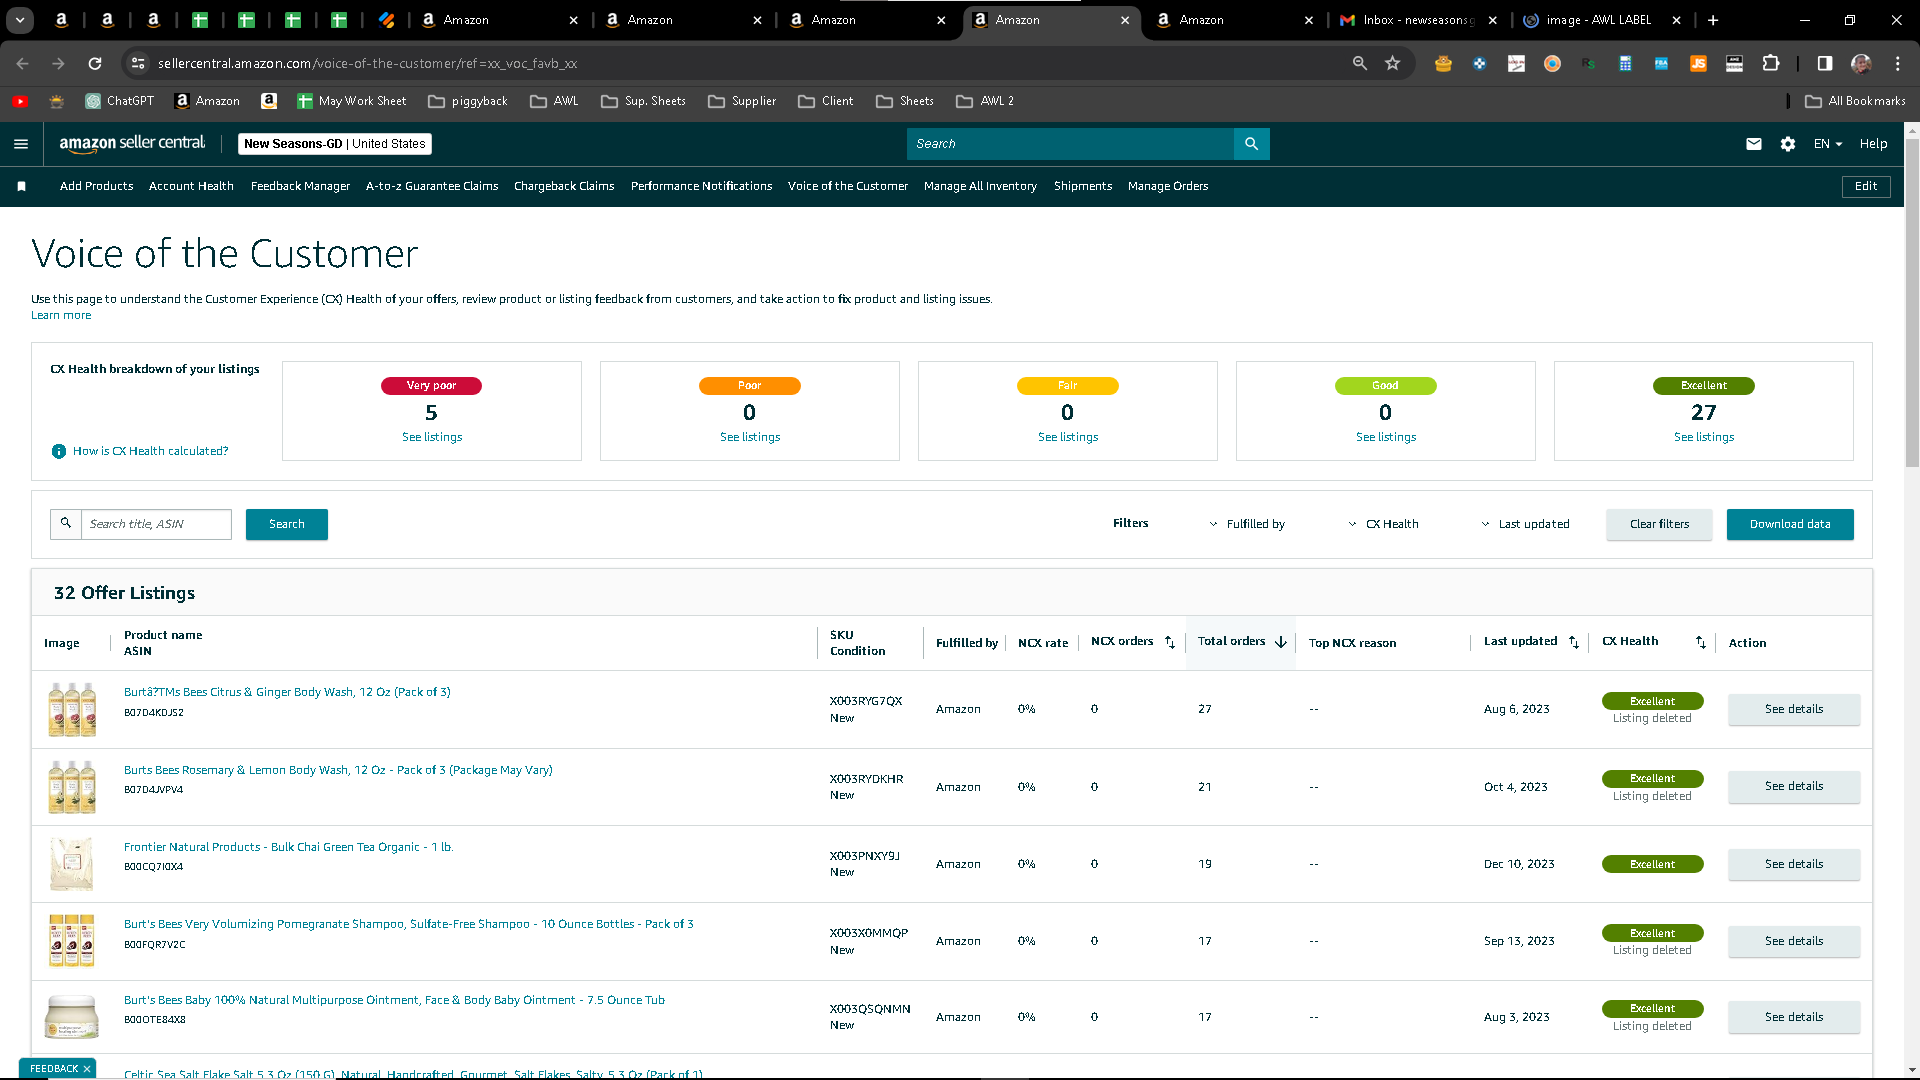Click the main Seller Central search field
Image resolution: width=1920 pixels, height=1080 pixels.
click(x=1070, y=144)
